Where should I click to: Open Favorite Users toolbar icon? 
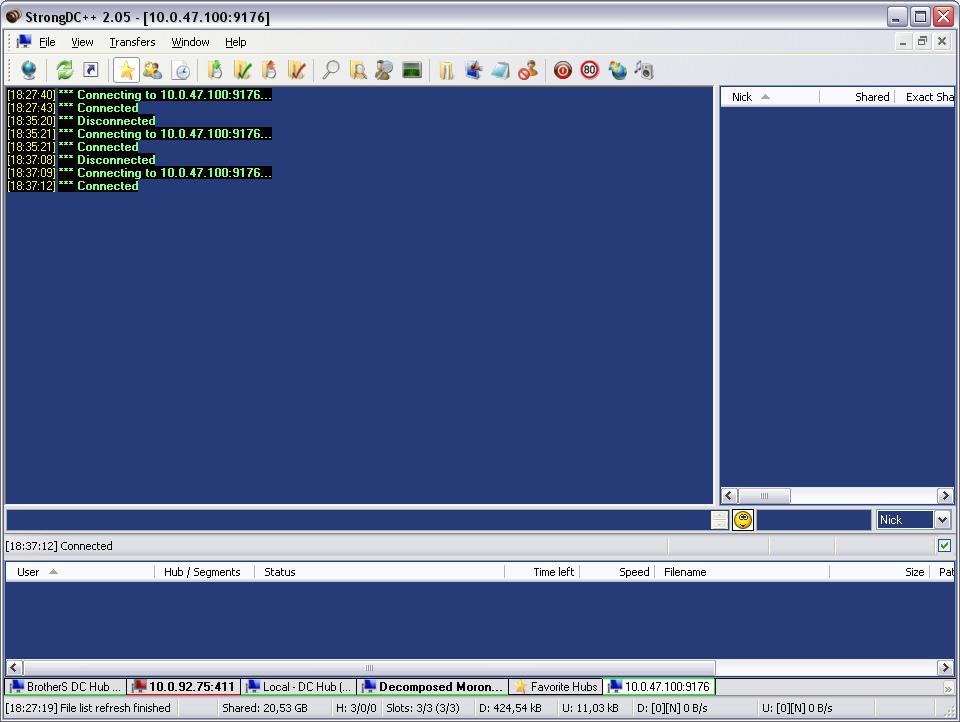click(x=152, y=70)
